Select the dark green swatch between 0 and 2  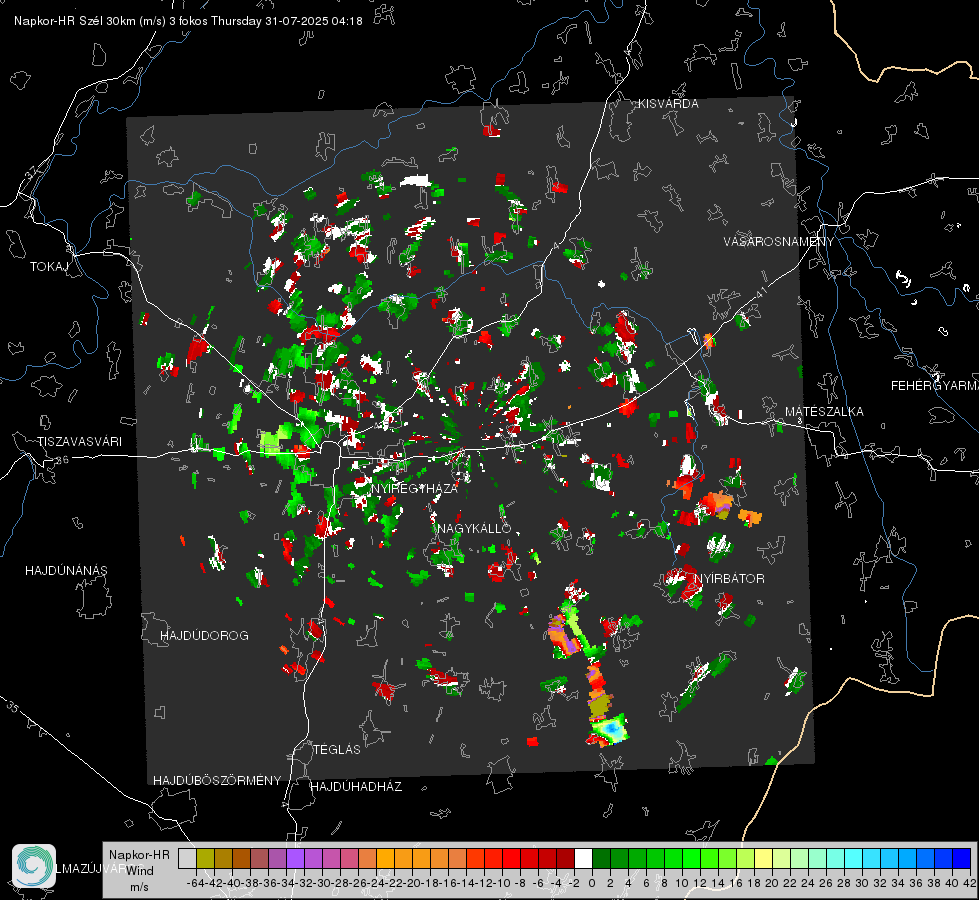click(601, 859)
